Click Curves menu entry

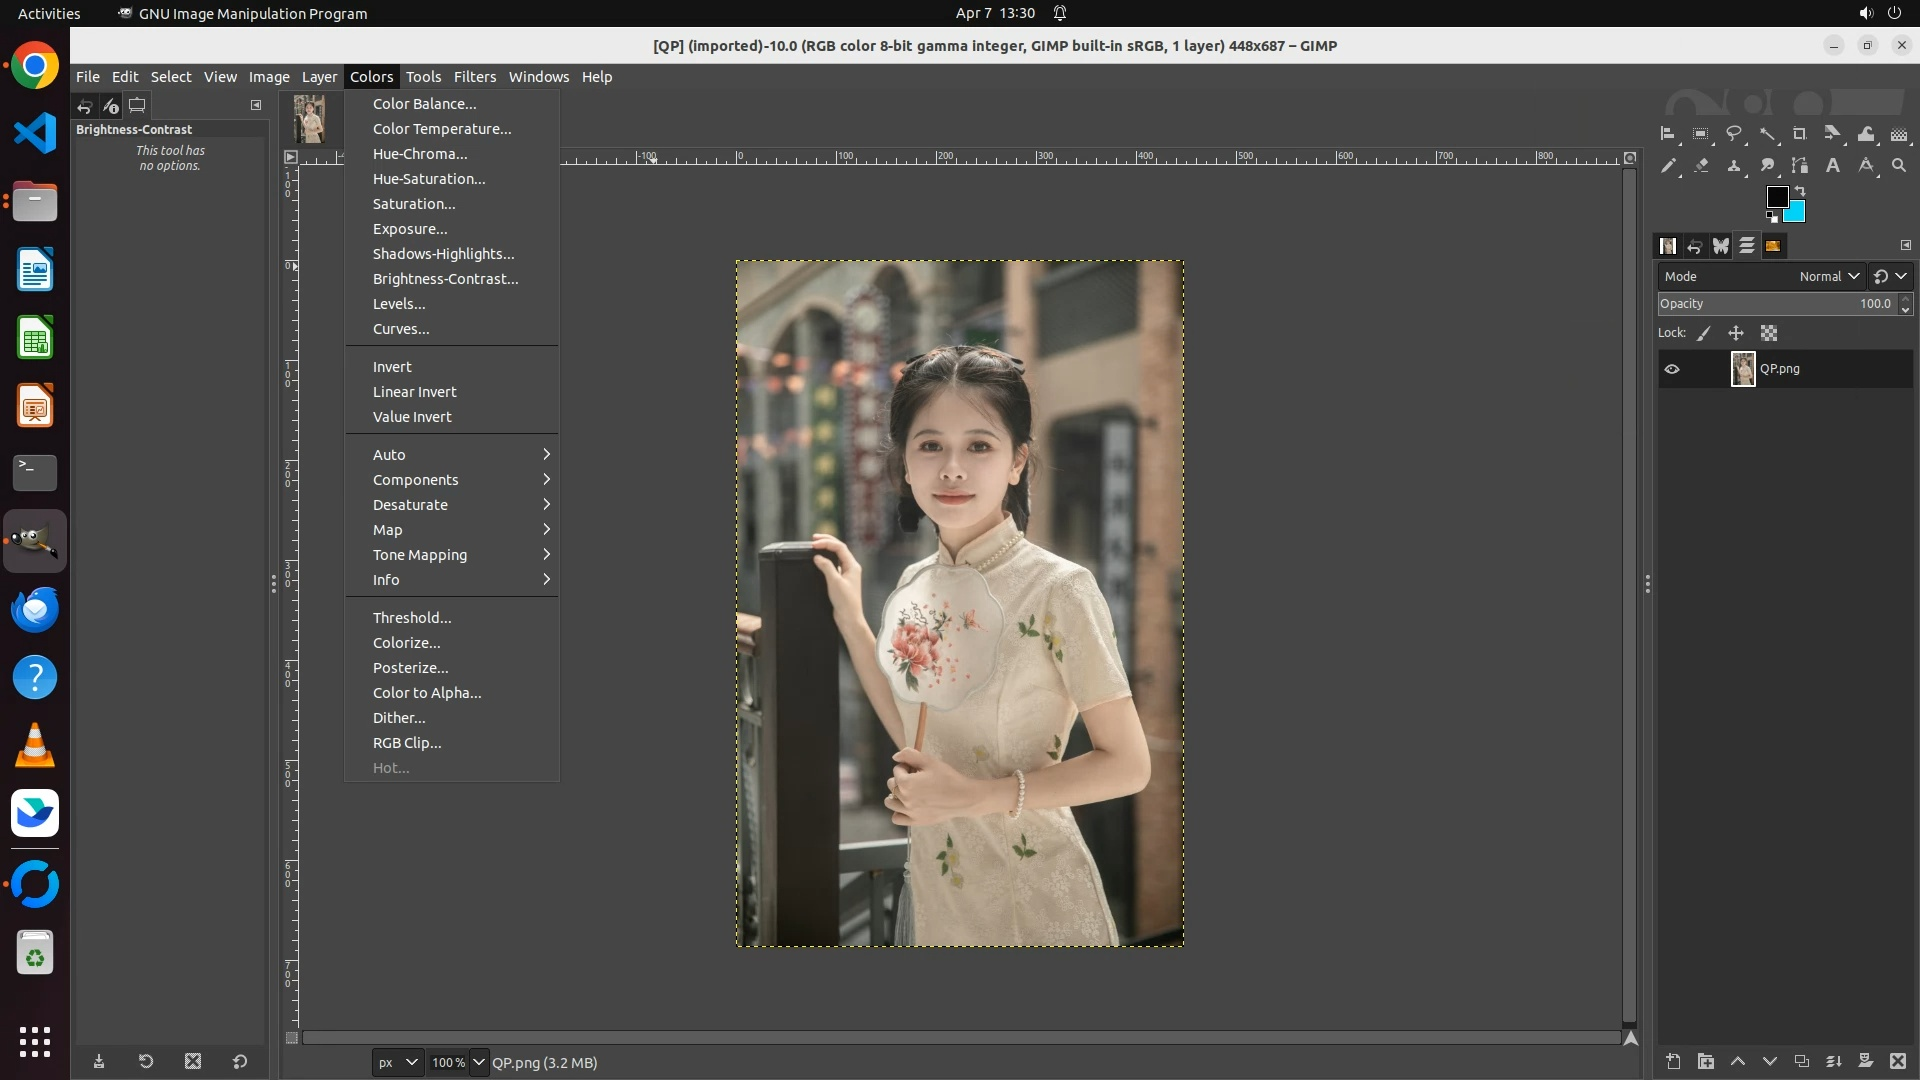pos(401,329)
